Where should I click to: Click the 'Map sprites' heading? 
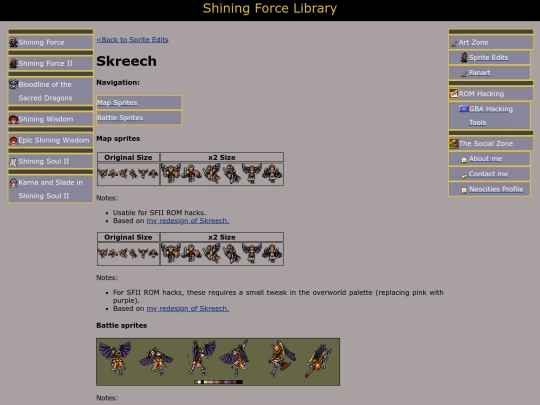[x=118, y=138]
